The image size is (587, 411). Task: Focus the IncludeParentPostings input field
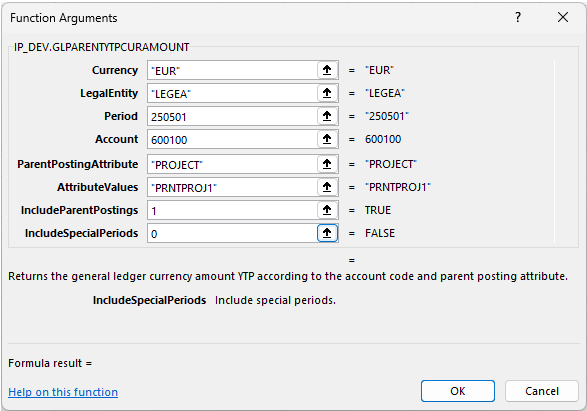coord(232,210)
